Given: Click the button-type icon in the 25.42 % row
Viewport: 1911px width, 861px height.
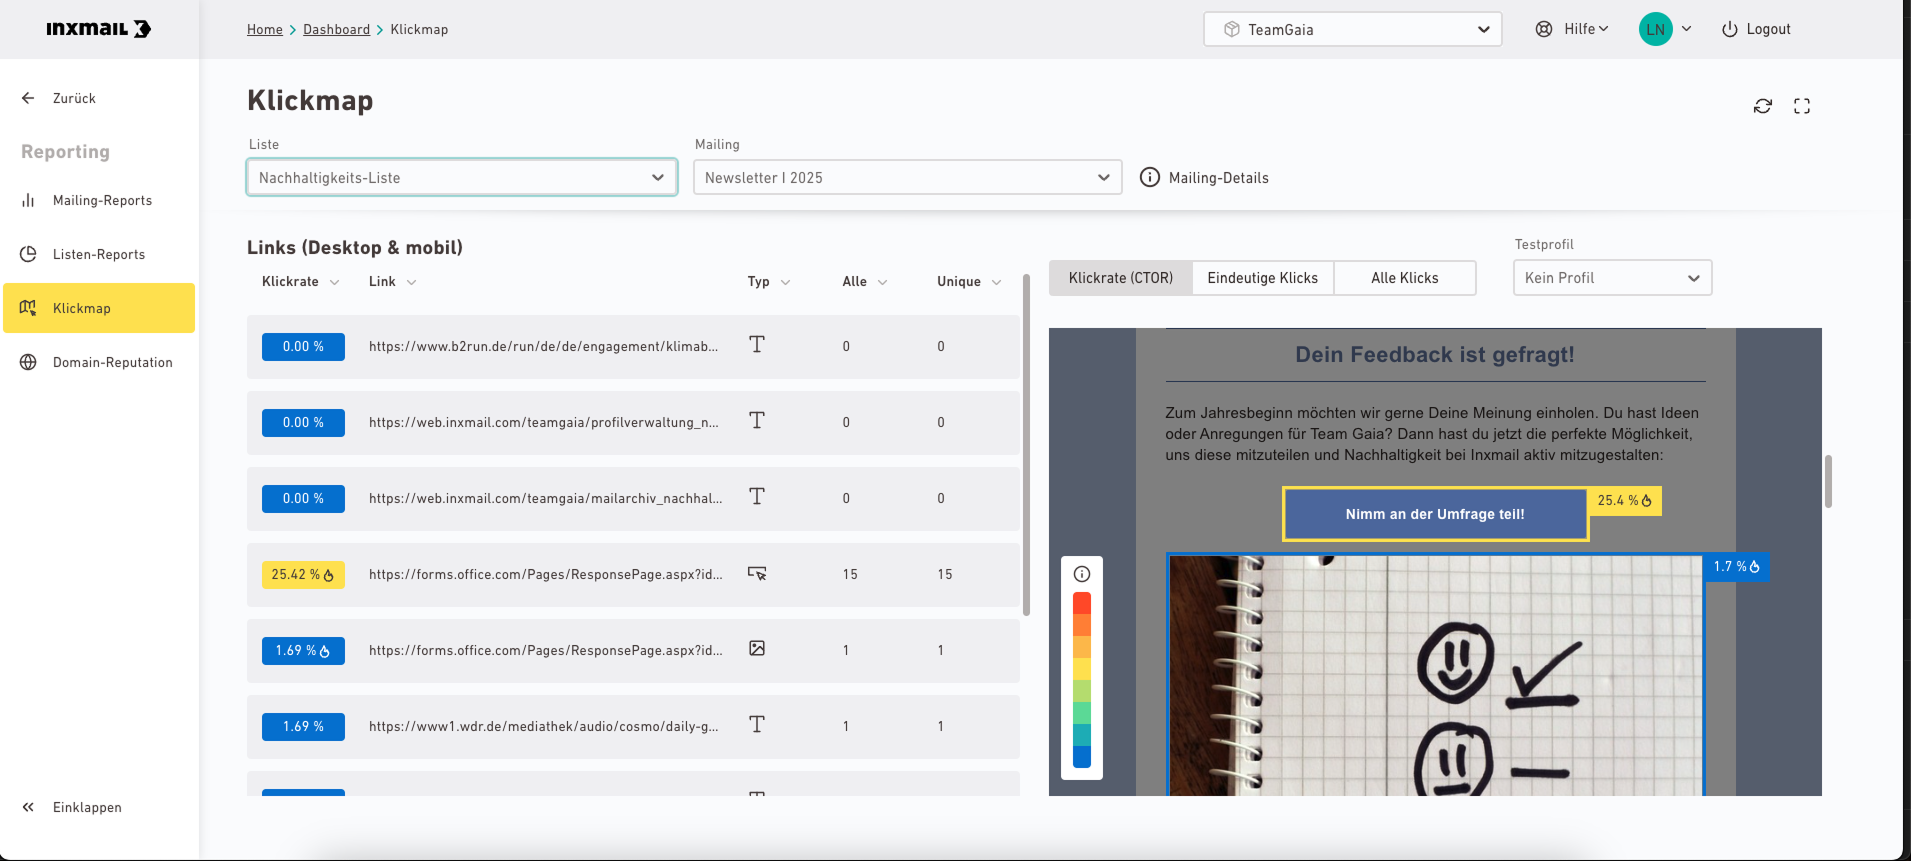Looking at the screenshot, I should pos(757,573).
